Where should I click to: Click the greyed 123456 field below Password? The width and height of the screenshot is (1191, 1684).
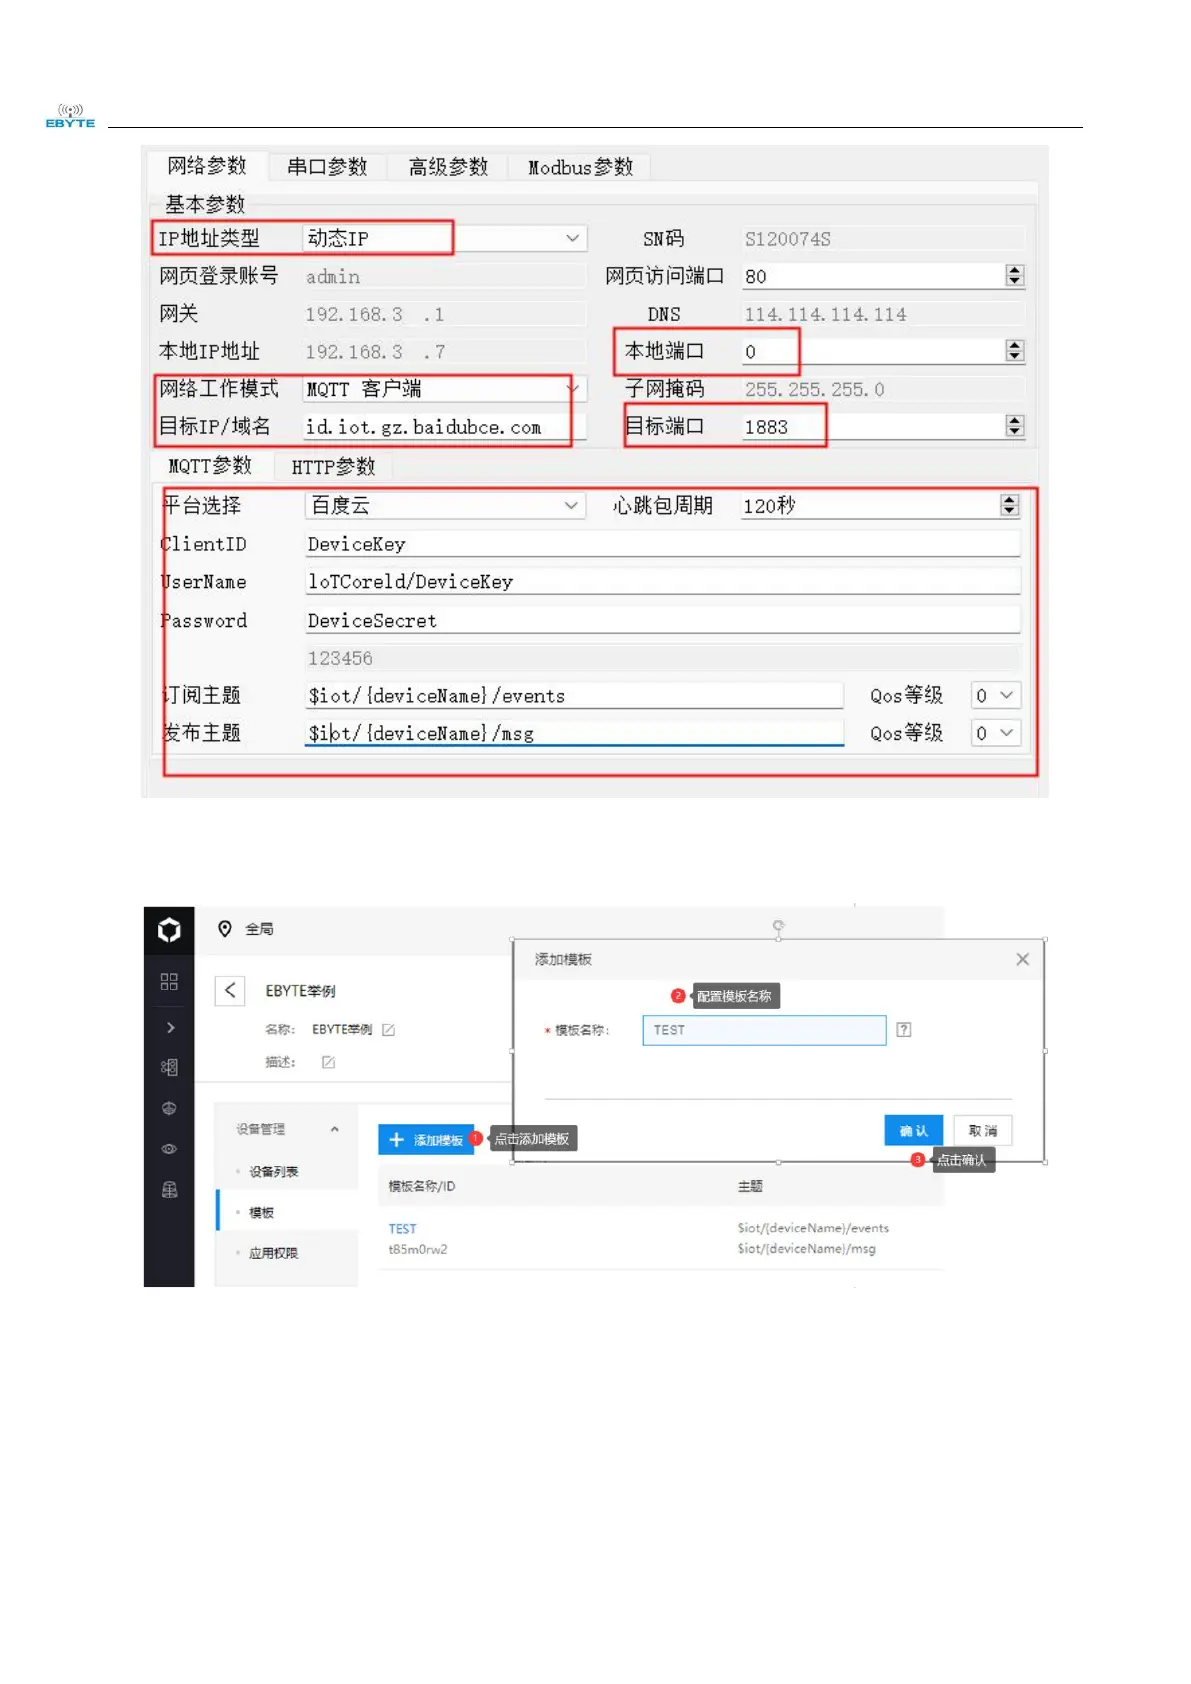coord(662,658)
